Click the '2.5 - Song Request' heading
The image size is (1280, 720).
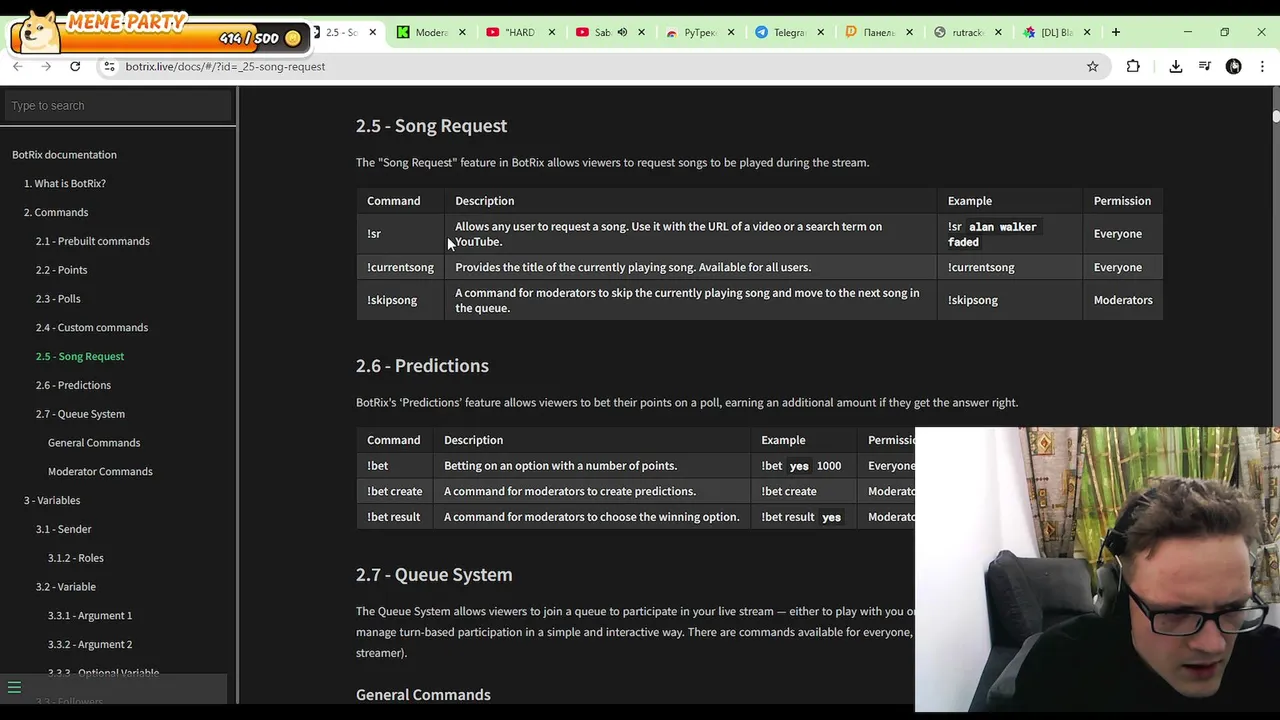point(431,126)
